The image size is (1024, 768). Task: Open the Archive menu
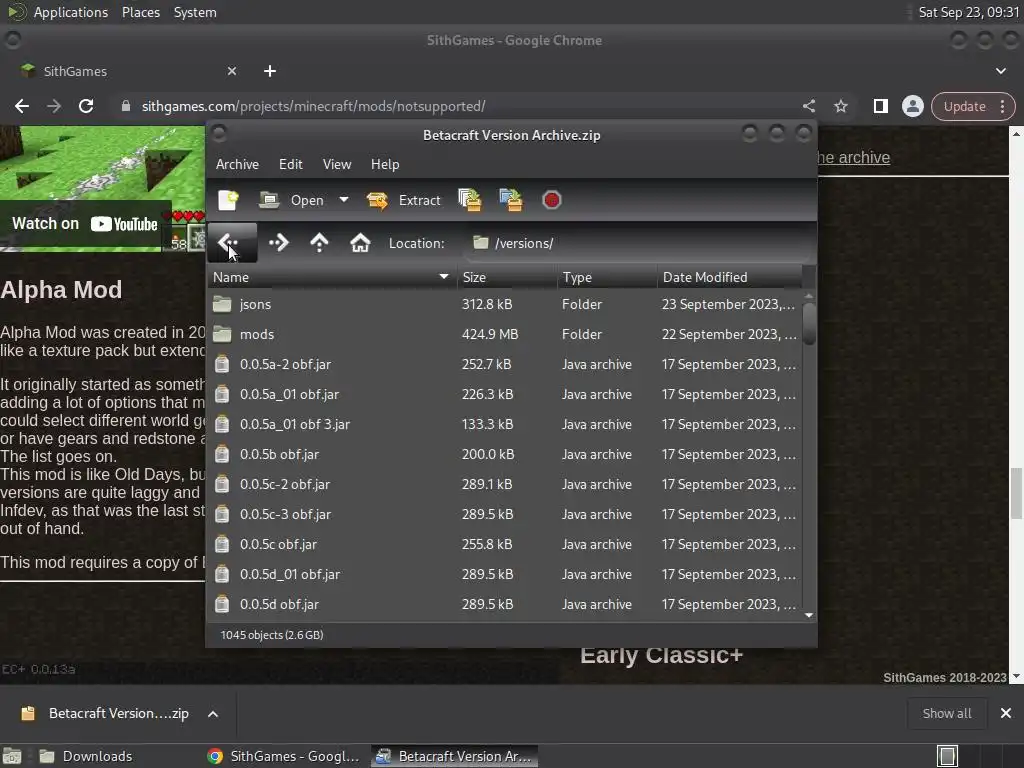click(237, 165)
